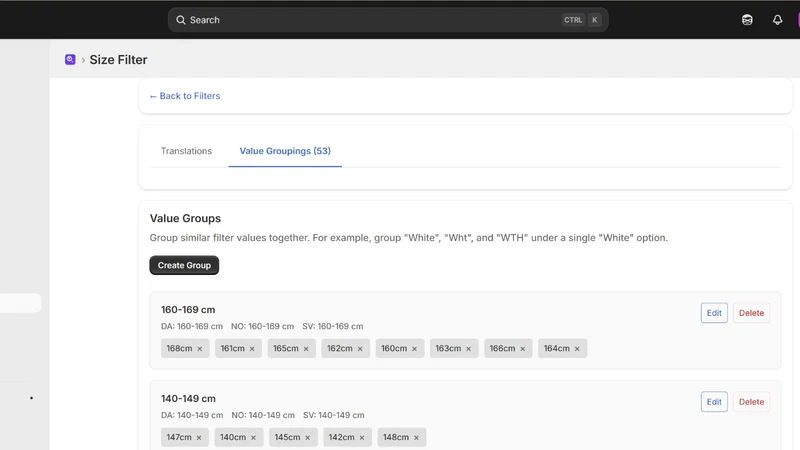Click the K shortcut key badge
Viewport: 800px width, 450px height.
(x=594, y=20)
